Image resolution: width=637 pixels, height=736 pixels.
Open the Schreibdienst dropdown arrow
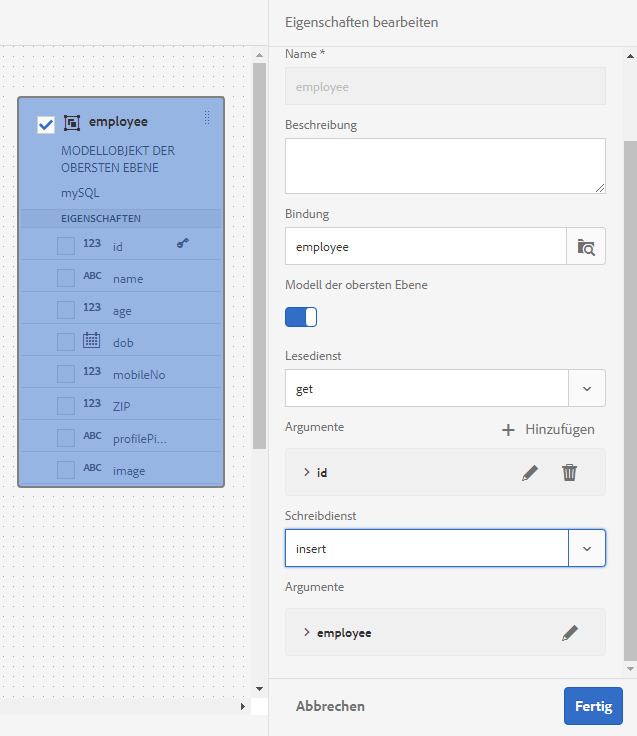(x=587, y=548)
